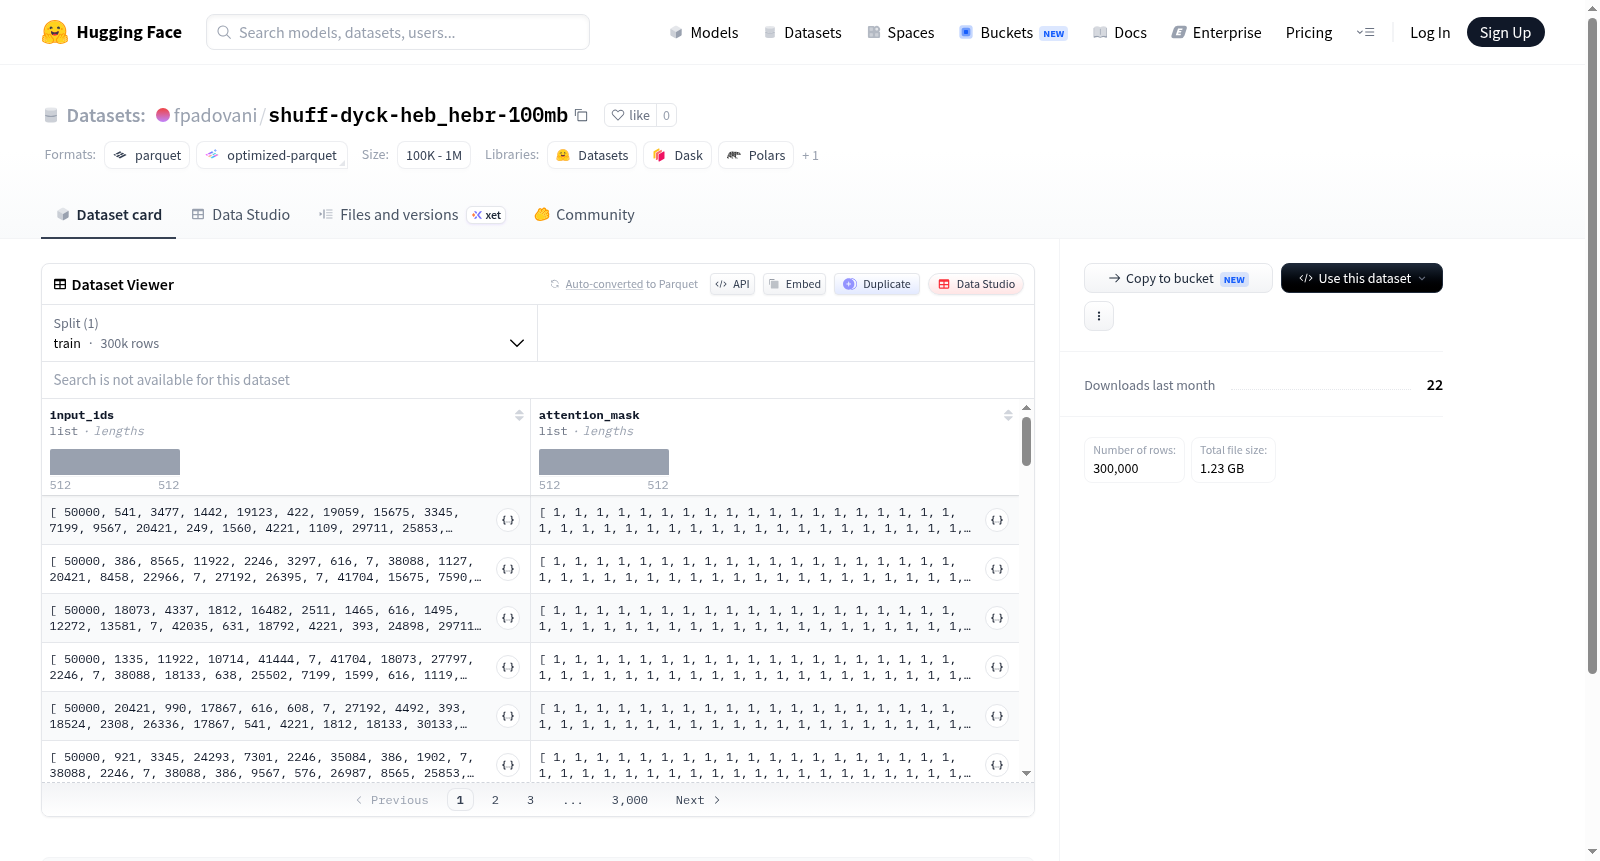Expand first input_ids row cell icon
1600x861 pixels.
click(x=508, y=520)
